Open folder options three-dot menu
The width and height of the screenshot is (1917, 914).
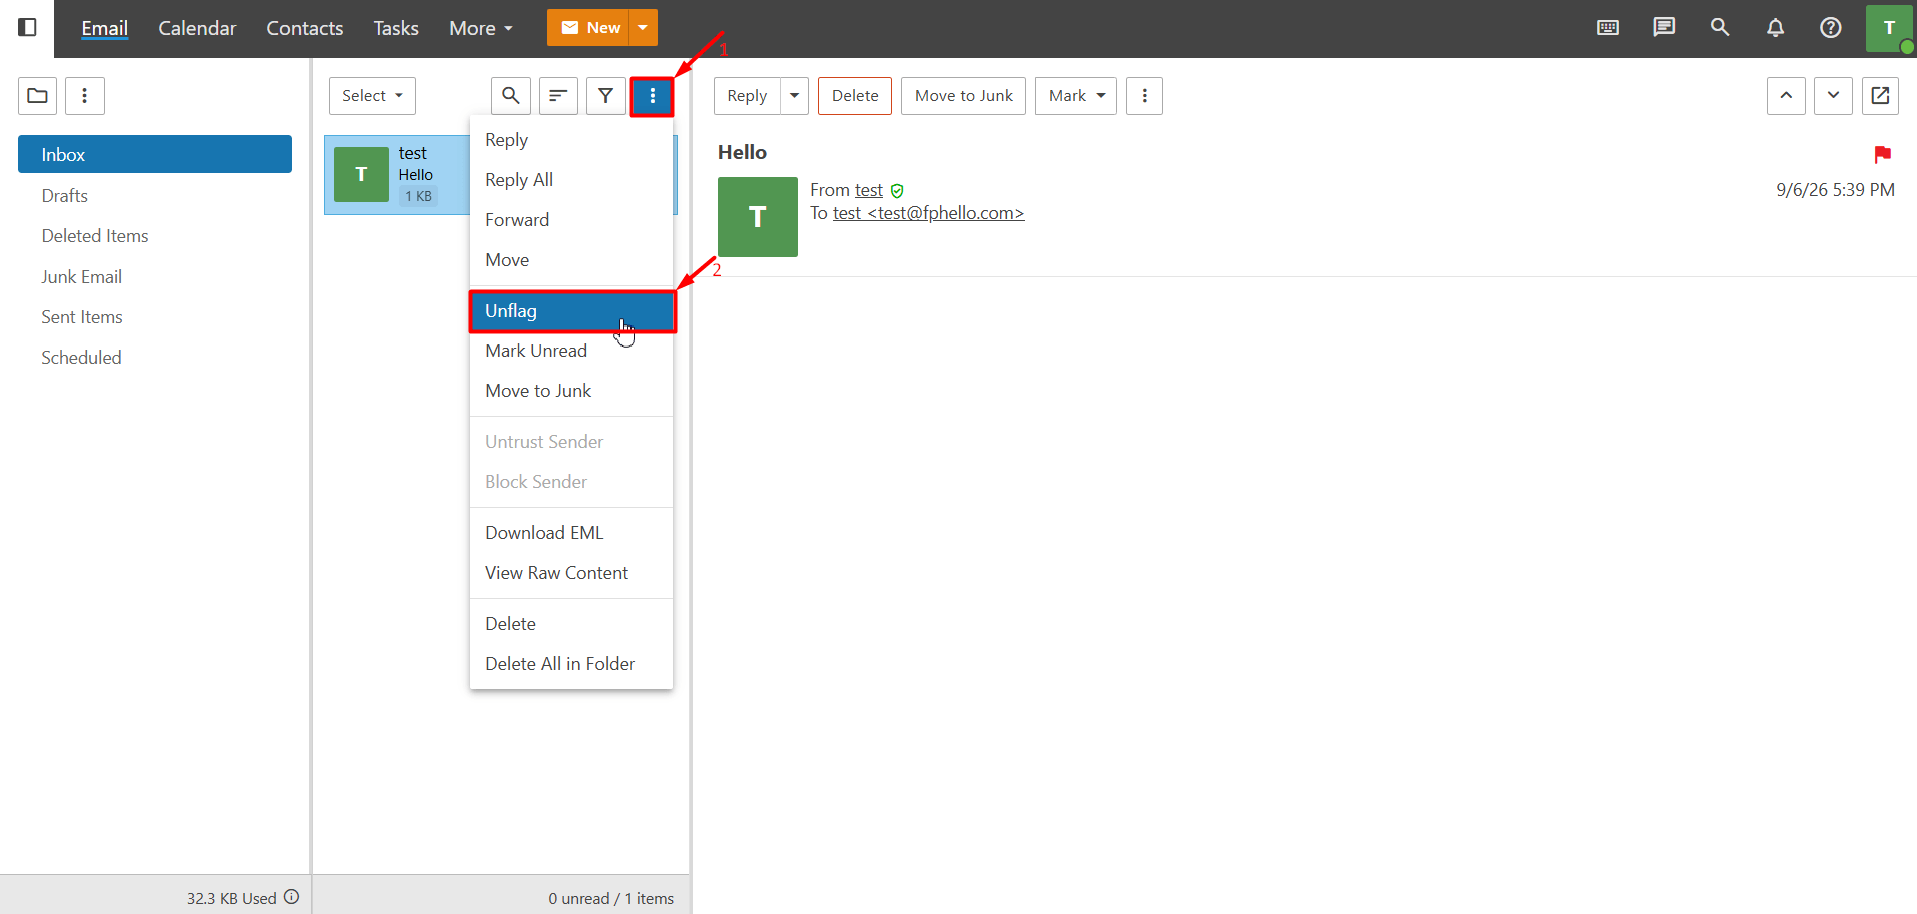pos(85,96)
